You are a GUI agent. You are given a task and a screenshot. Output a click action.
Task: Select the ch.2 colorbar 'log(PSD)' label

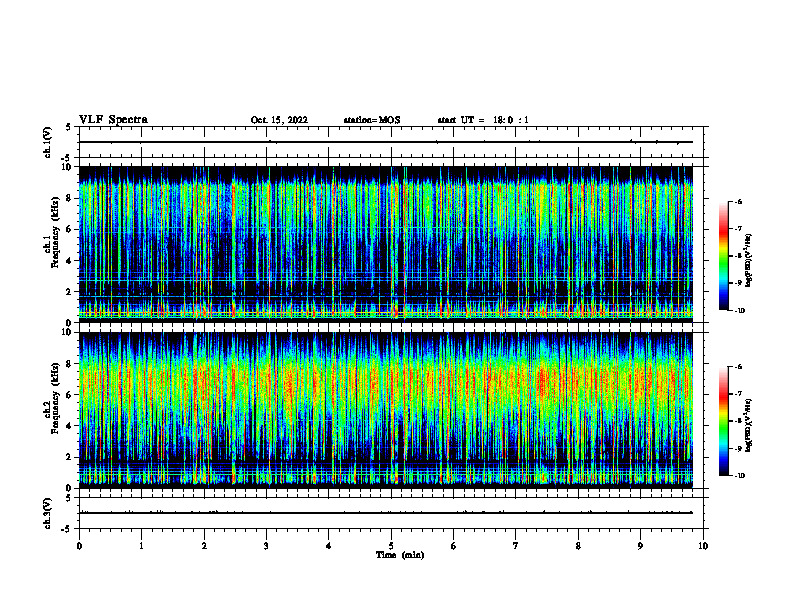coord(749,426)
